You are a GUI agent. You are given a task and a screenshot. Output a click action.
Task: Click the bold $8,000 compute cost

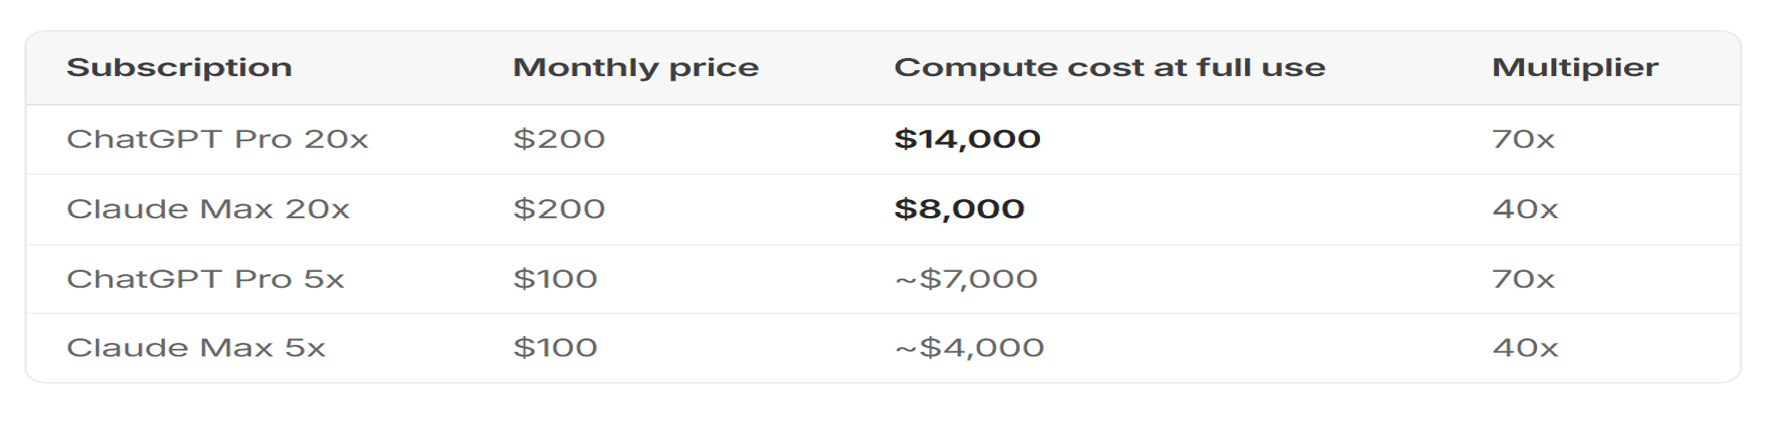[x=959, y=209]
